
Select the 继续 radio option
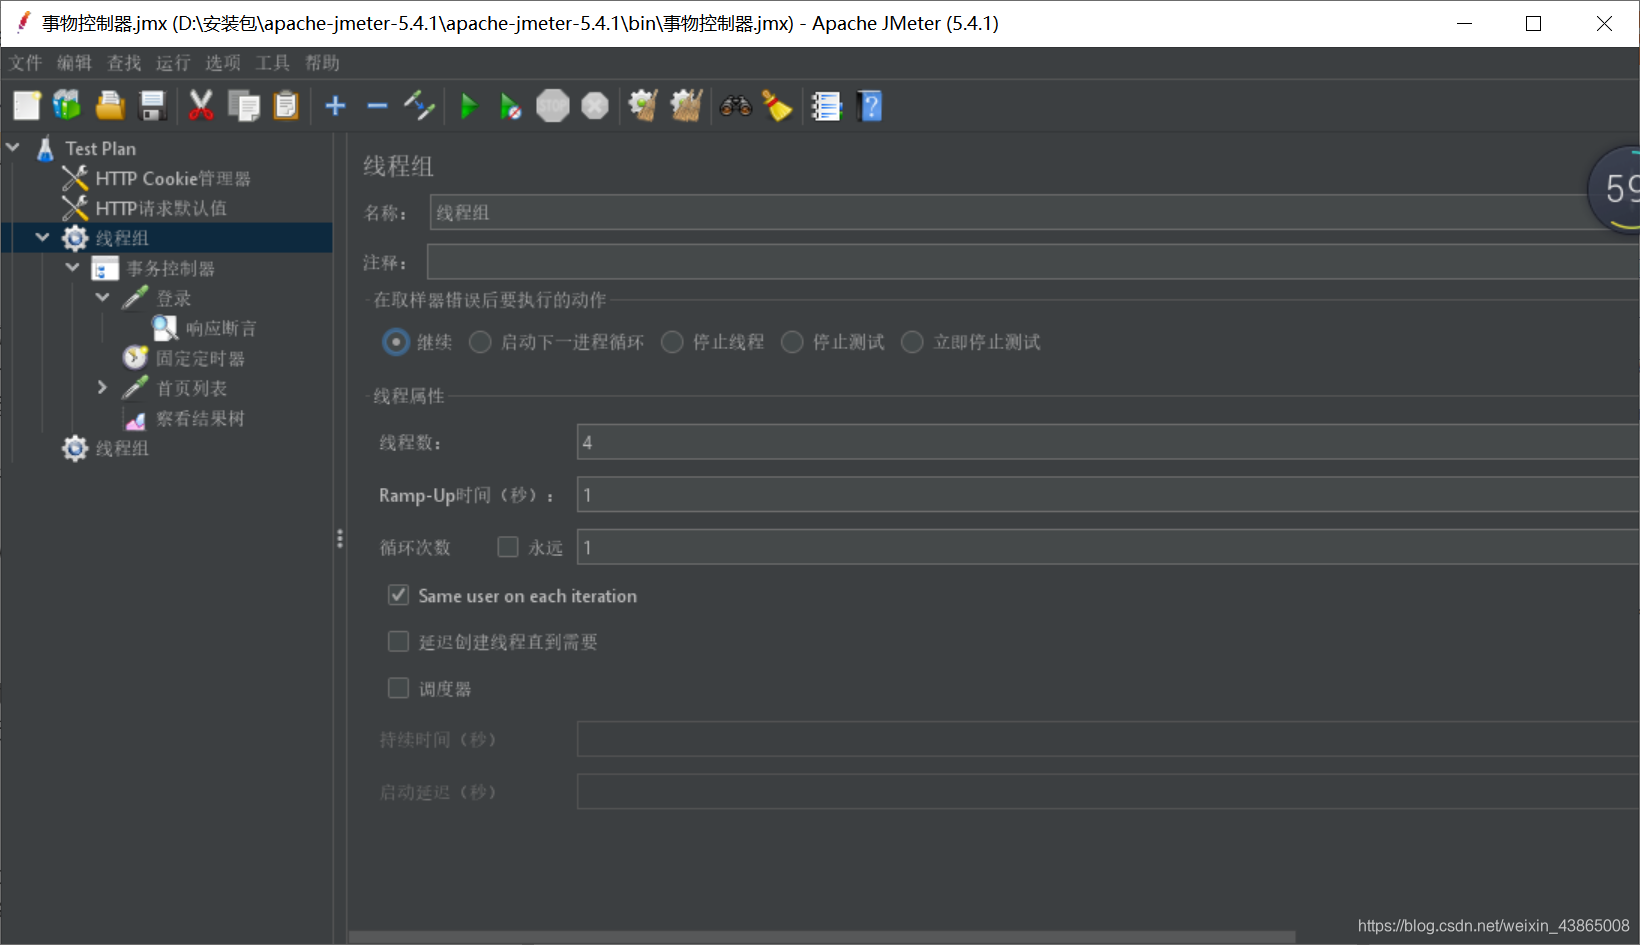(x=396, y=342)
